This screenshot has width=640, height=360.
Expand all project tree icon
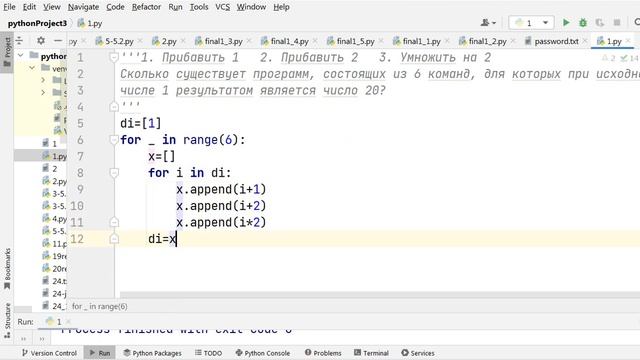pos(19,41)
